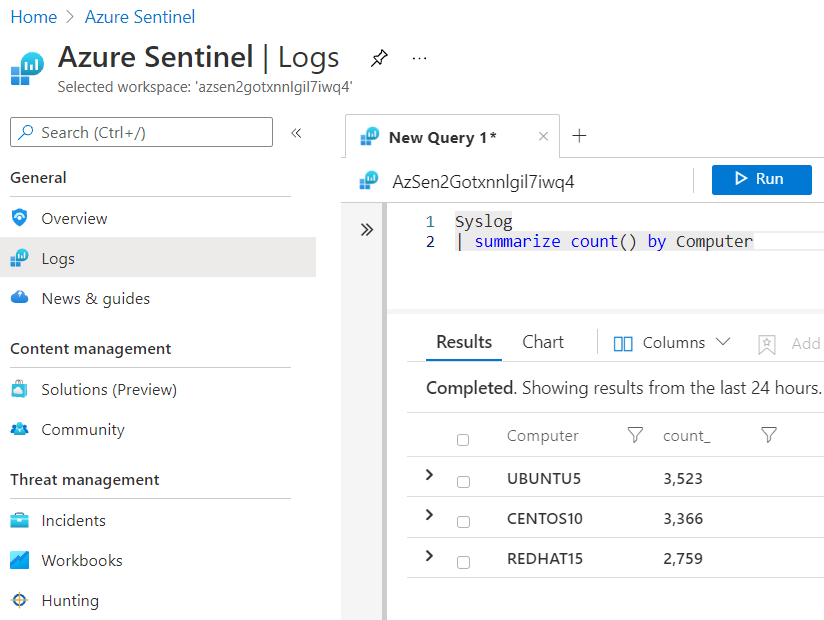Open the more options ellipsis menu

point(419,58)
